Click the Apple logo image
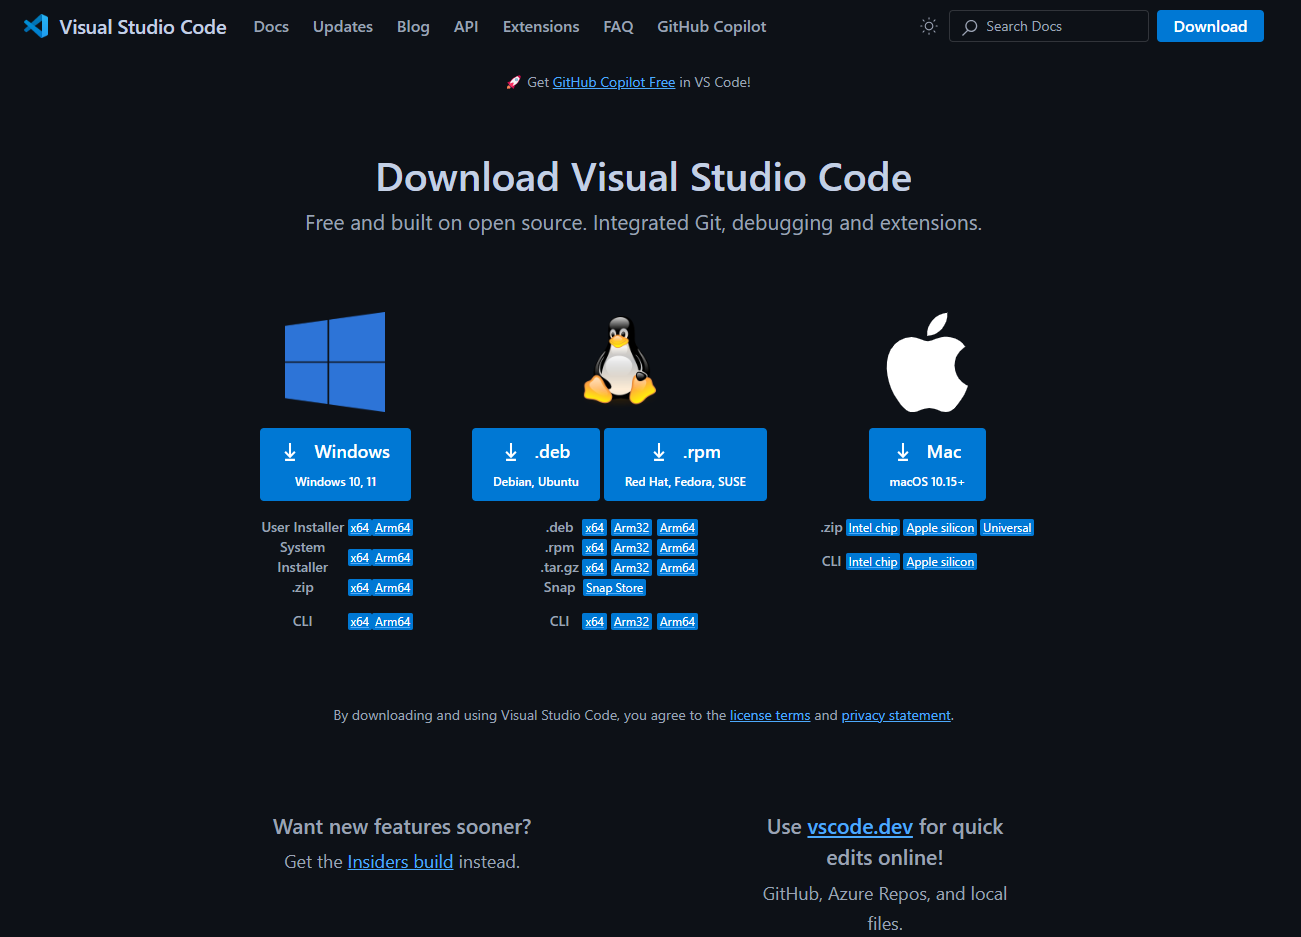 928,362
